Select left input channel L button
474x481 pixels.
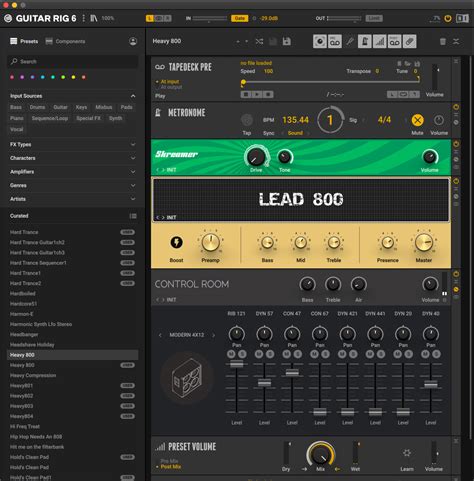click(x=150, y=18)
